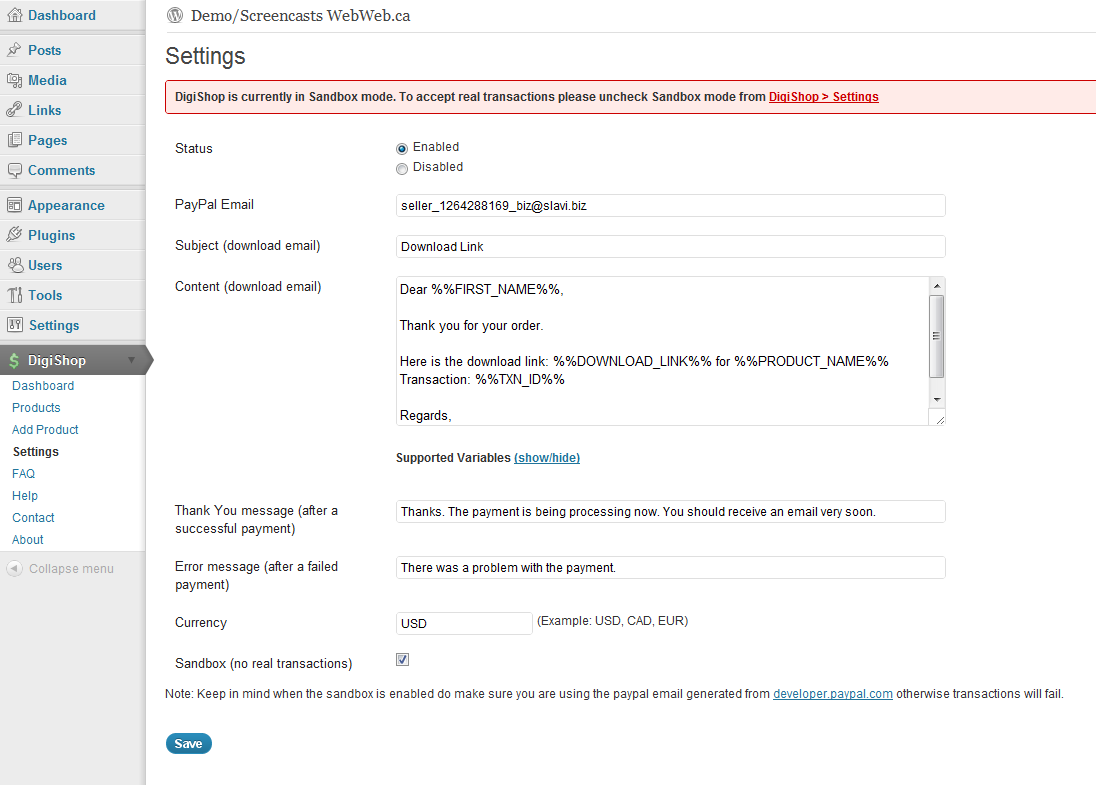1096x785 pixels.
Task: Open the Appearance menu
Action: click(x=66, y=206)
